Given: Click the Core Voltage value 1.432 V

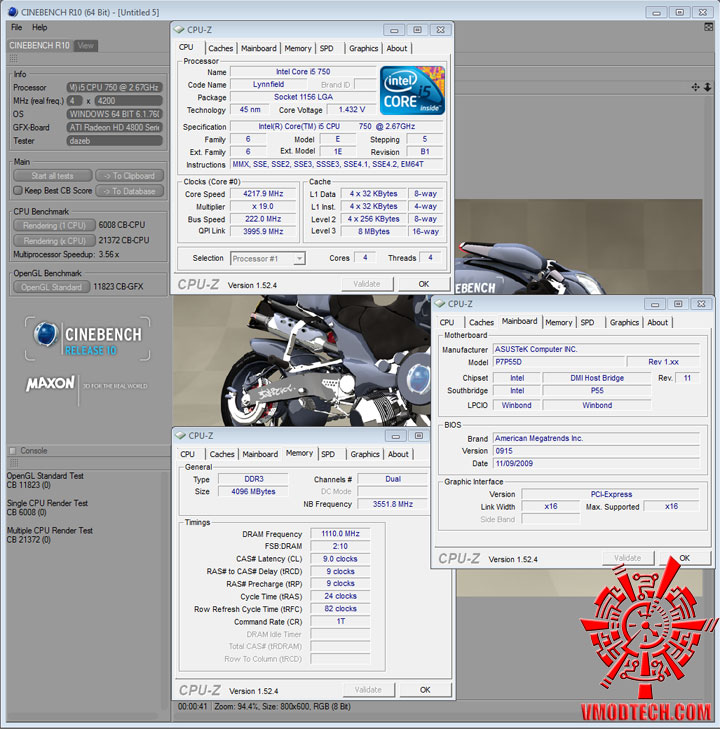Looking at the screenshot, I should click(351, 110).
